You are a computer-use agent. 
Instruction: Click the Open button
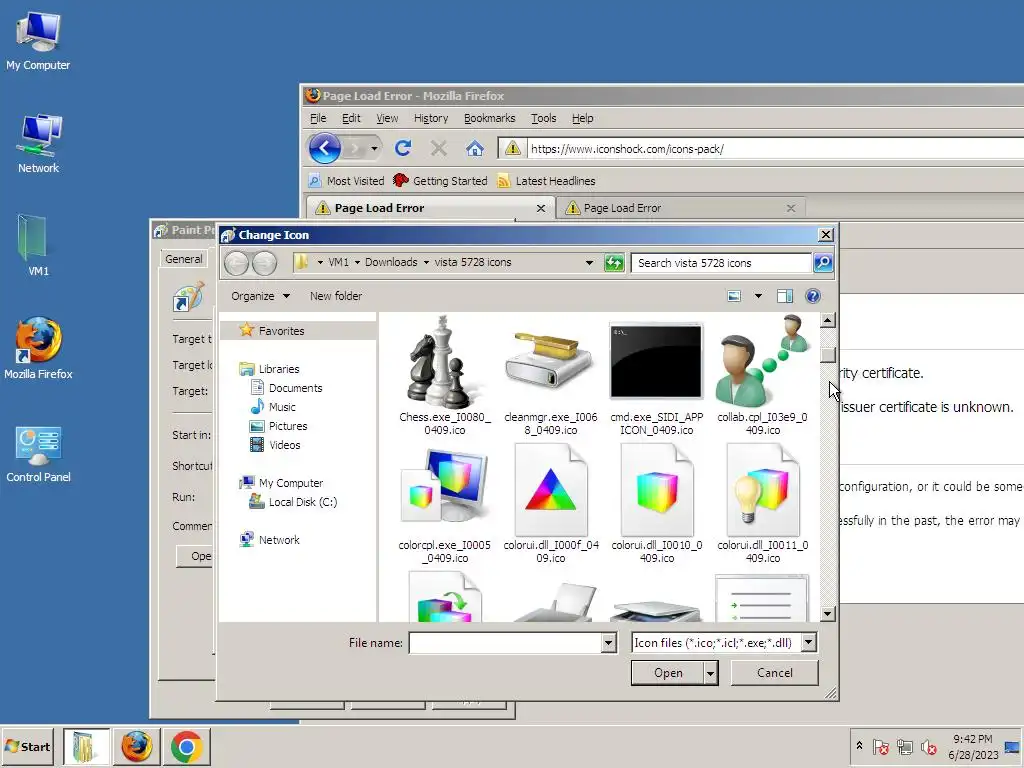(668, 673)
